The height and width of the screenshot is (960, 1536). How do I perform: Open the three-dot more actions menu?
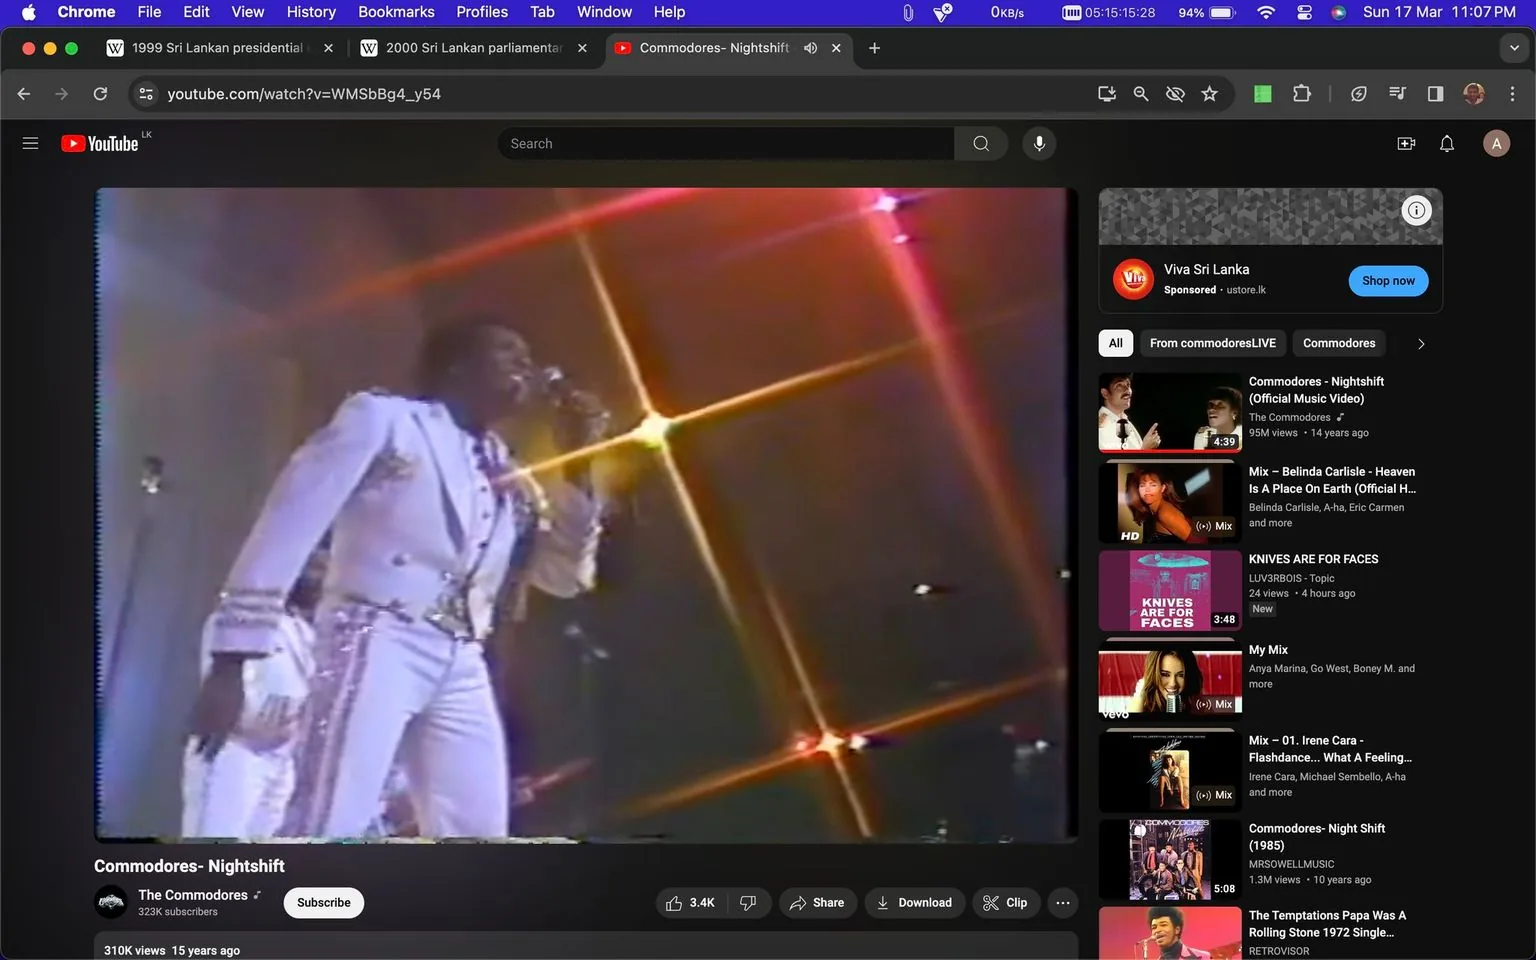click(x=1062, y=902)
